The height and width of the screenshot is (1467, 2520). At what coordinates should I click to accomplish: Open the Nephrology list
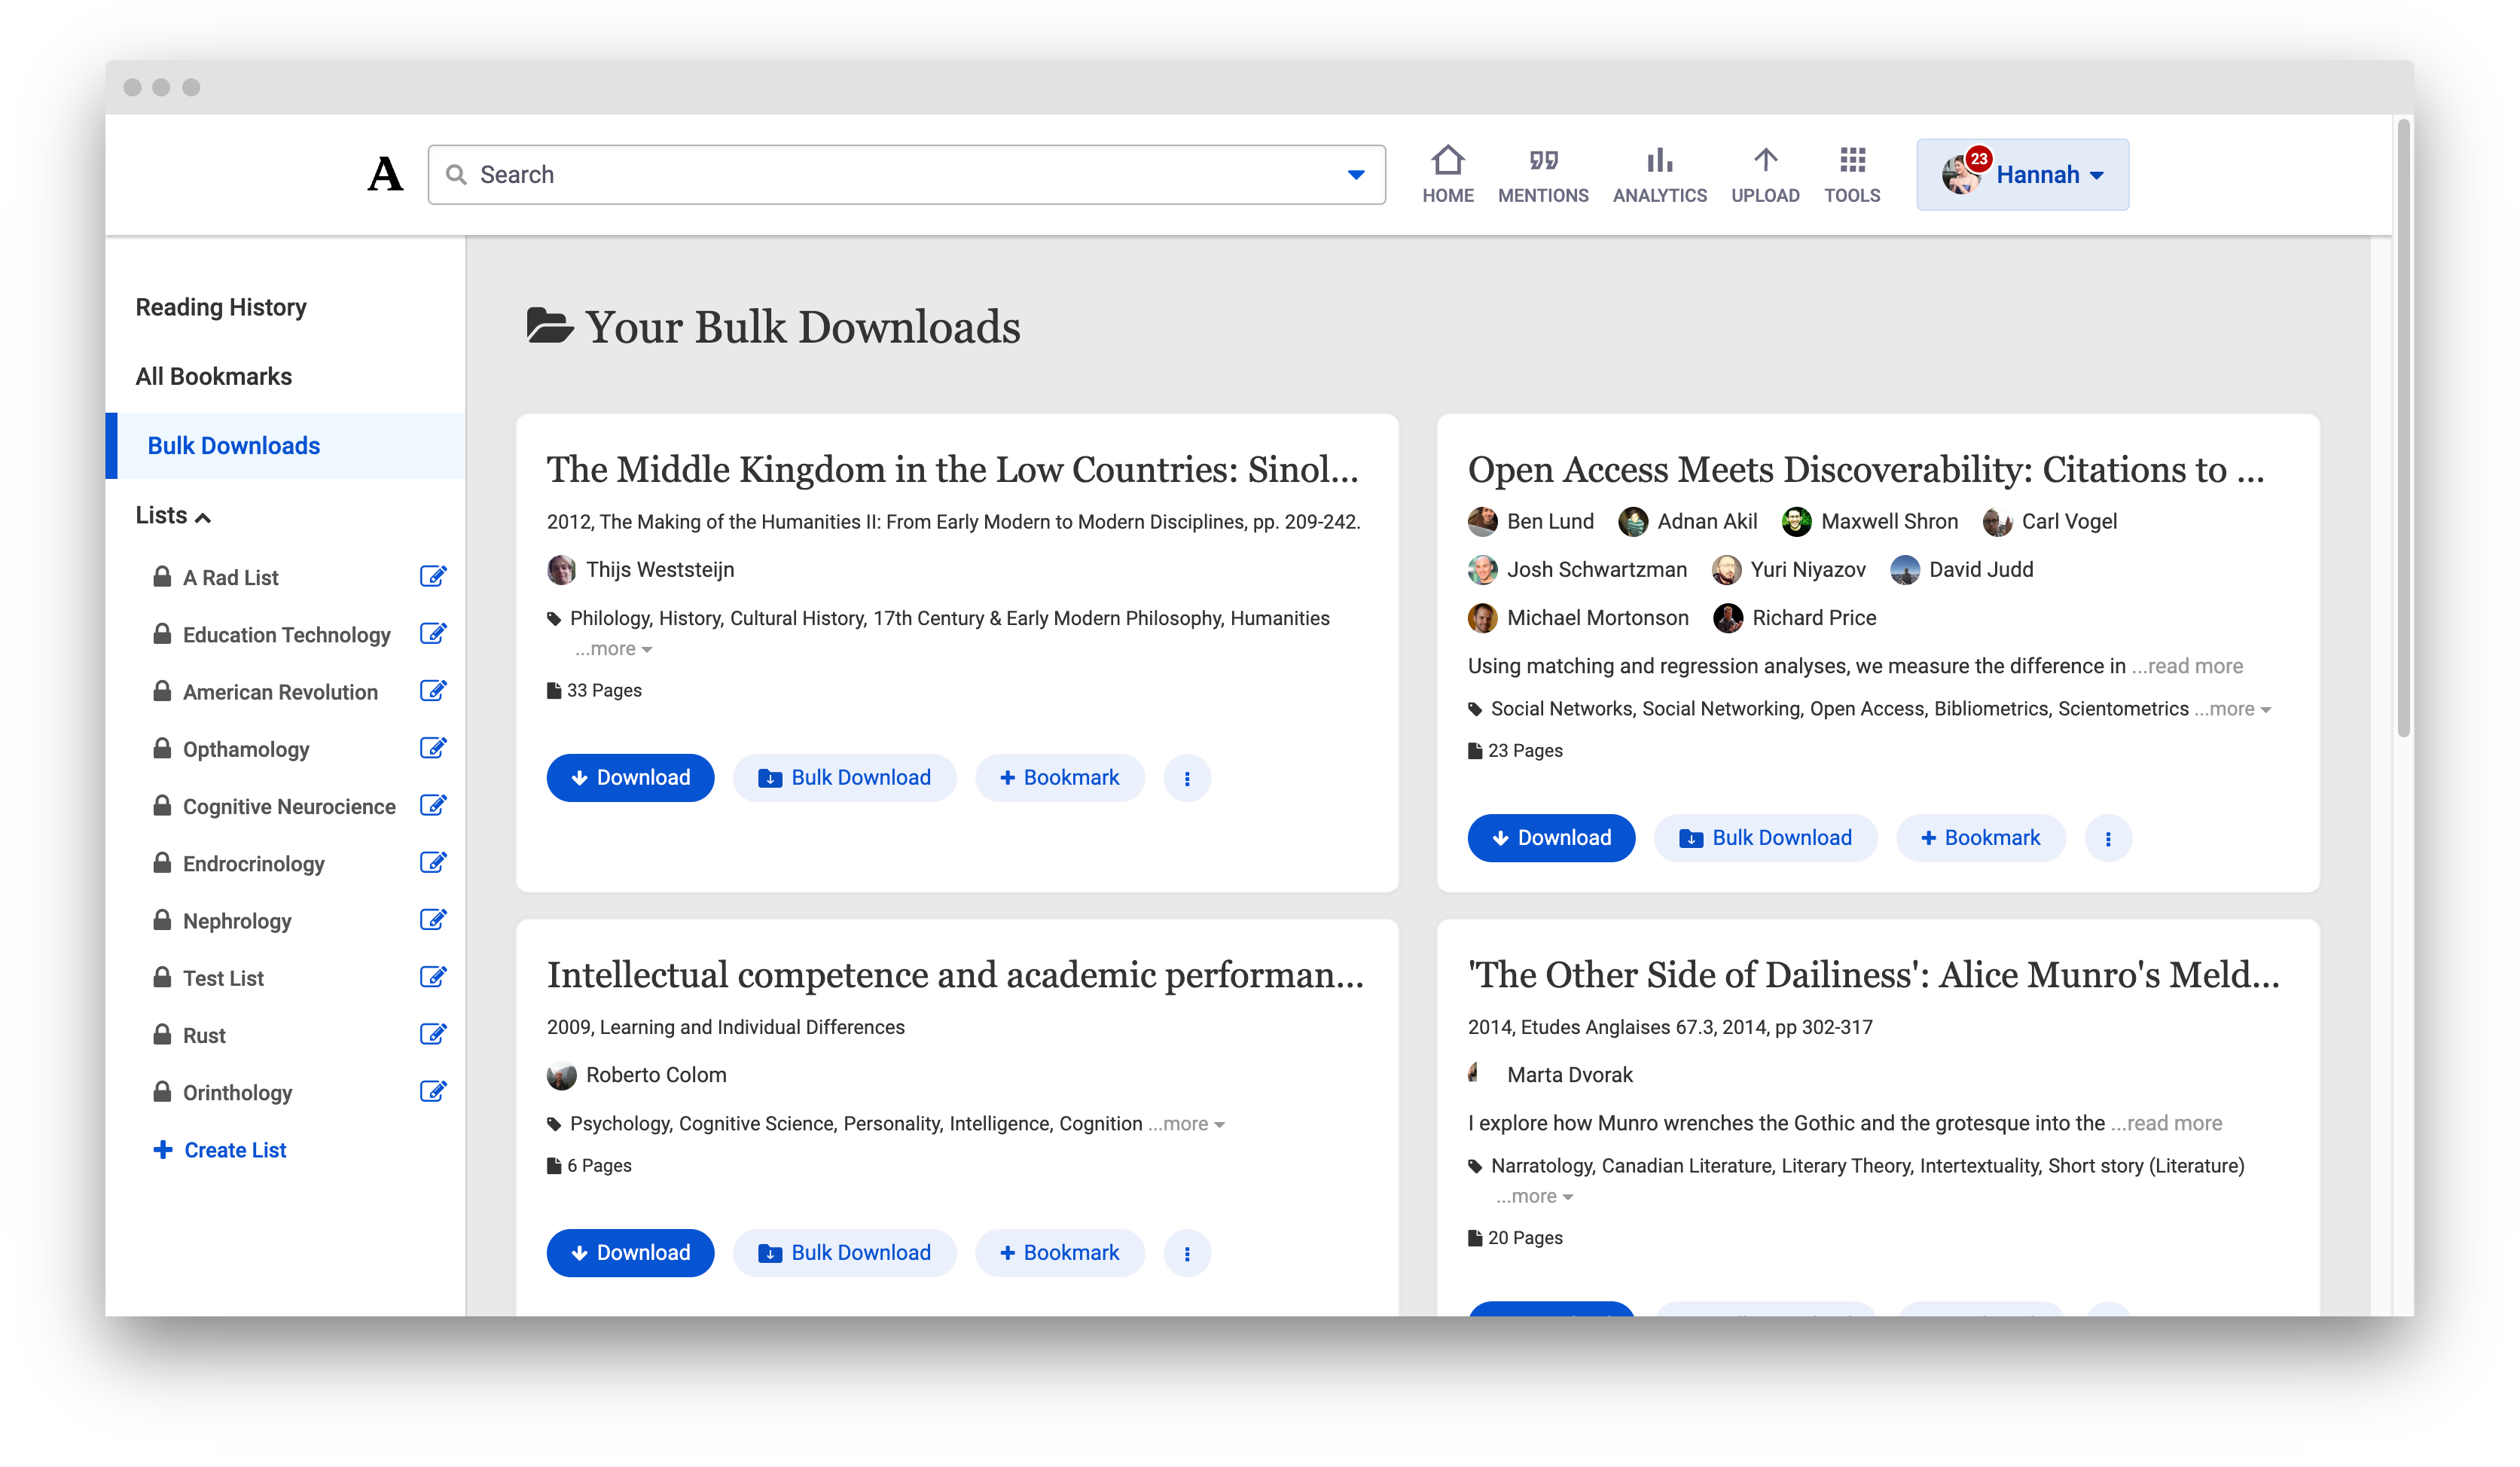tap(237, 920)
